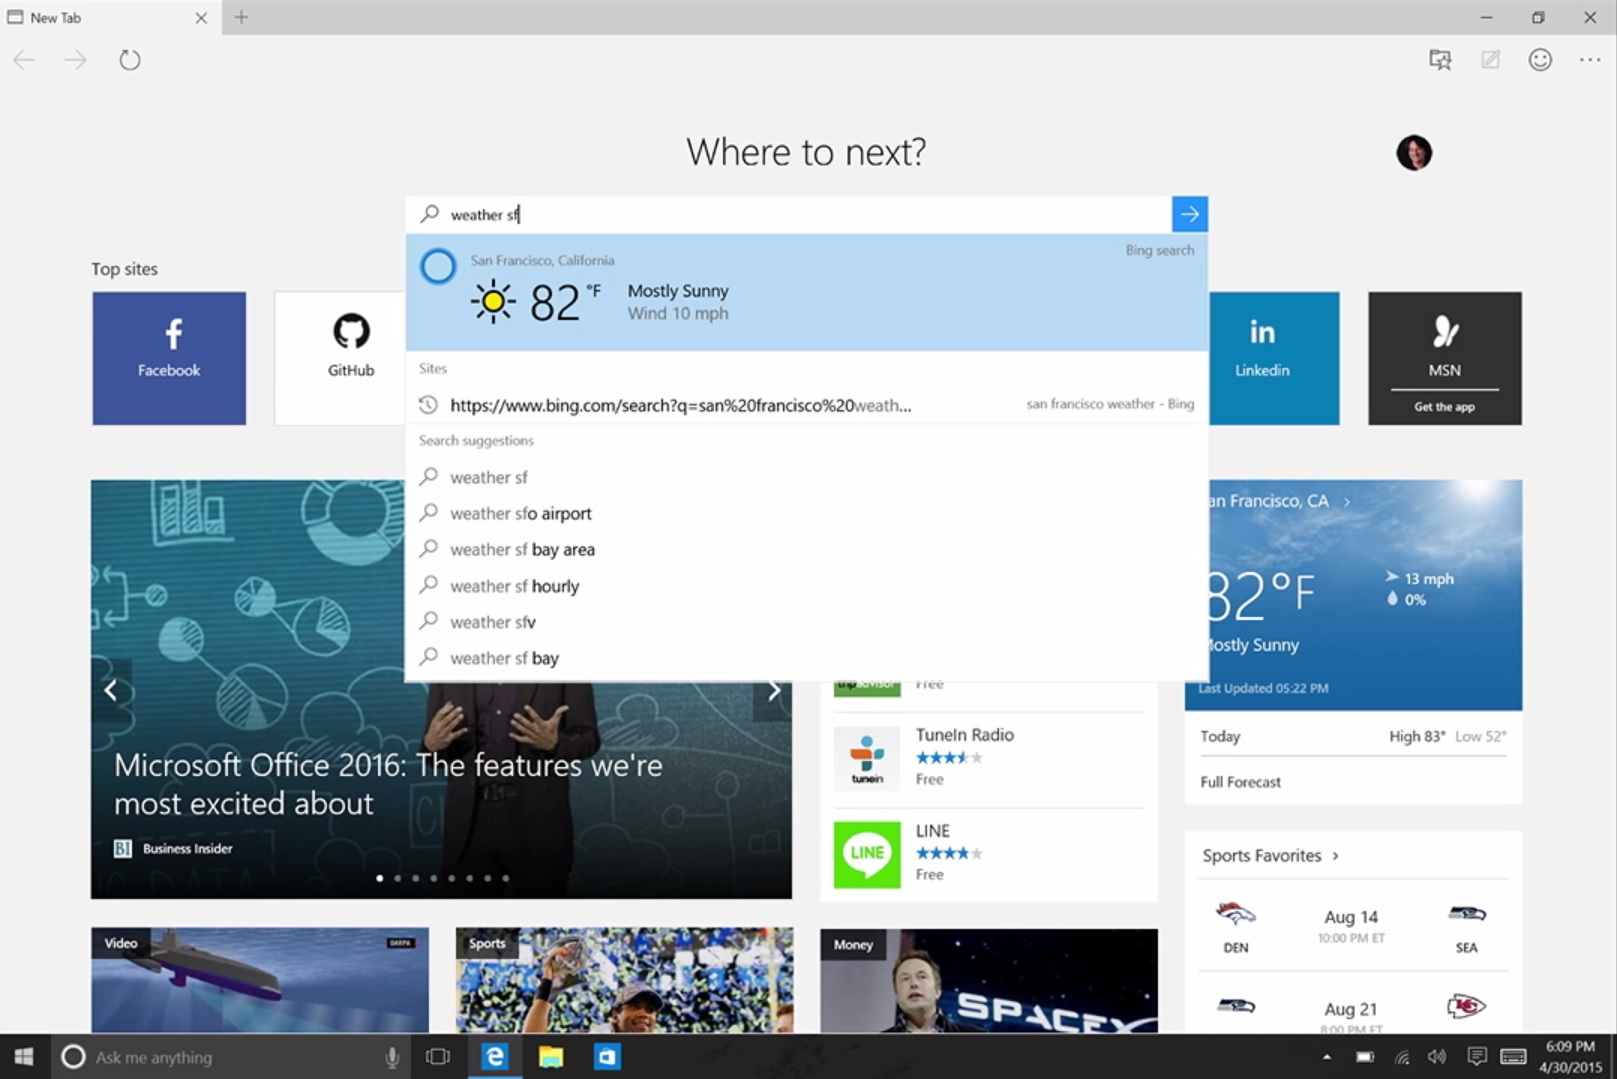Go to next news slide arrow
The height and width of the screenshot is (1079, 1617).
click(773, 690)
